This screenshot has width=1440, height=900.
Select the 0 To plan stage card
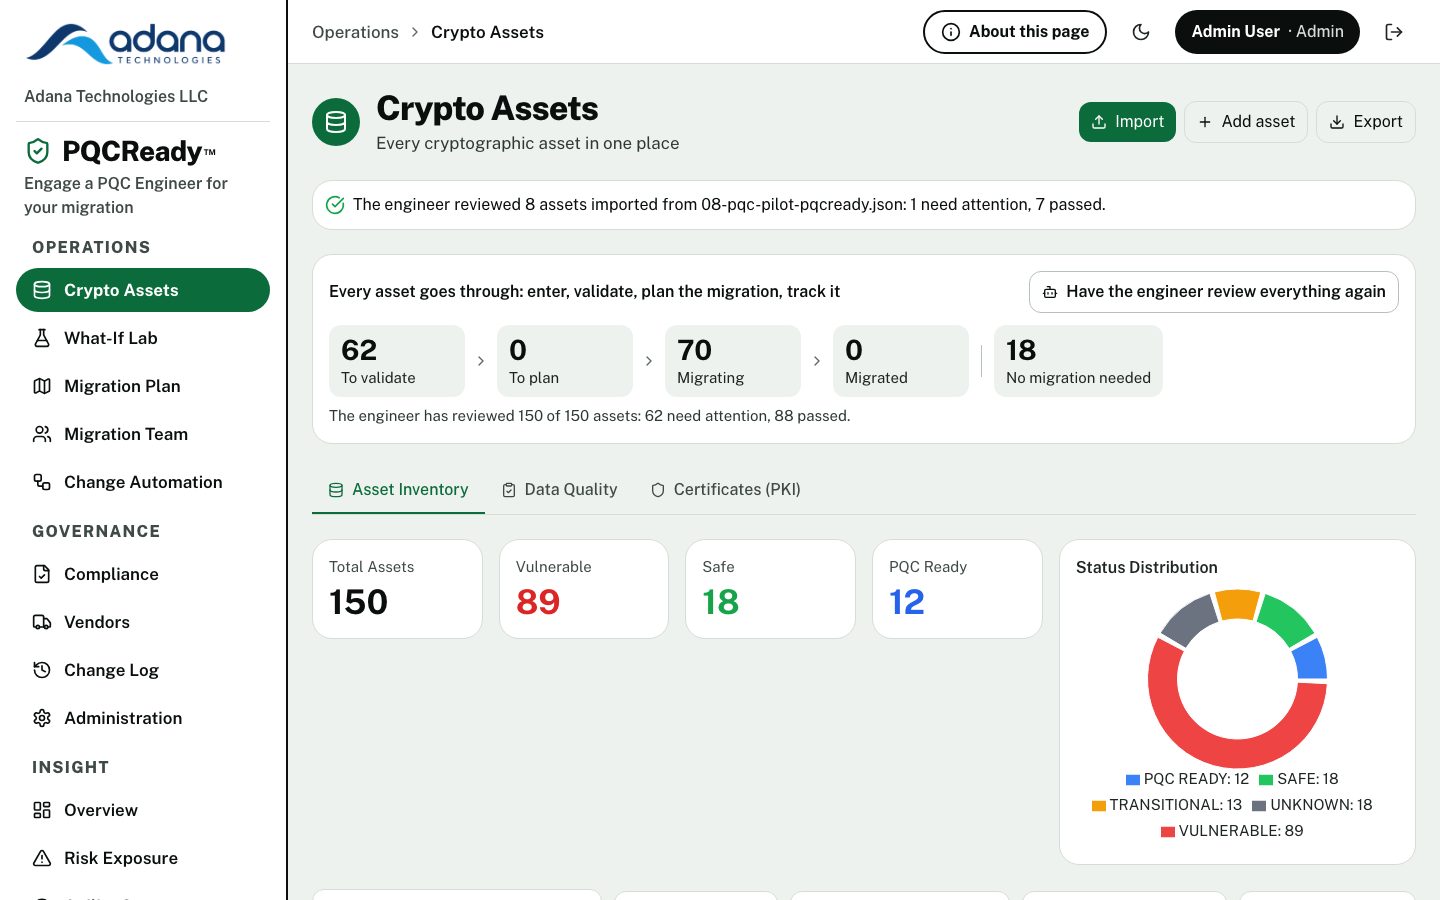565,361
